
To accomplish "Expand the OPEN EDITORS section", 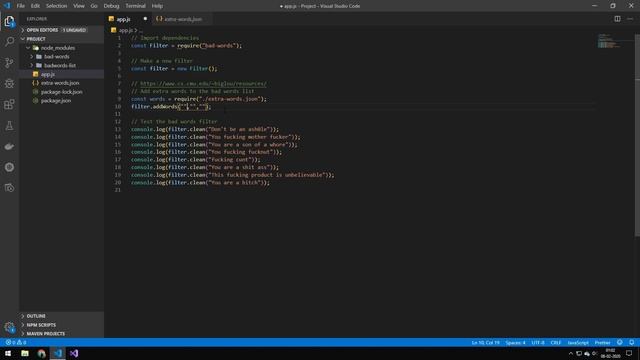I will tap(62, 30).
